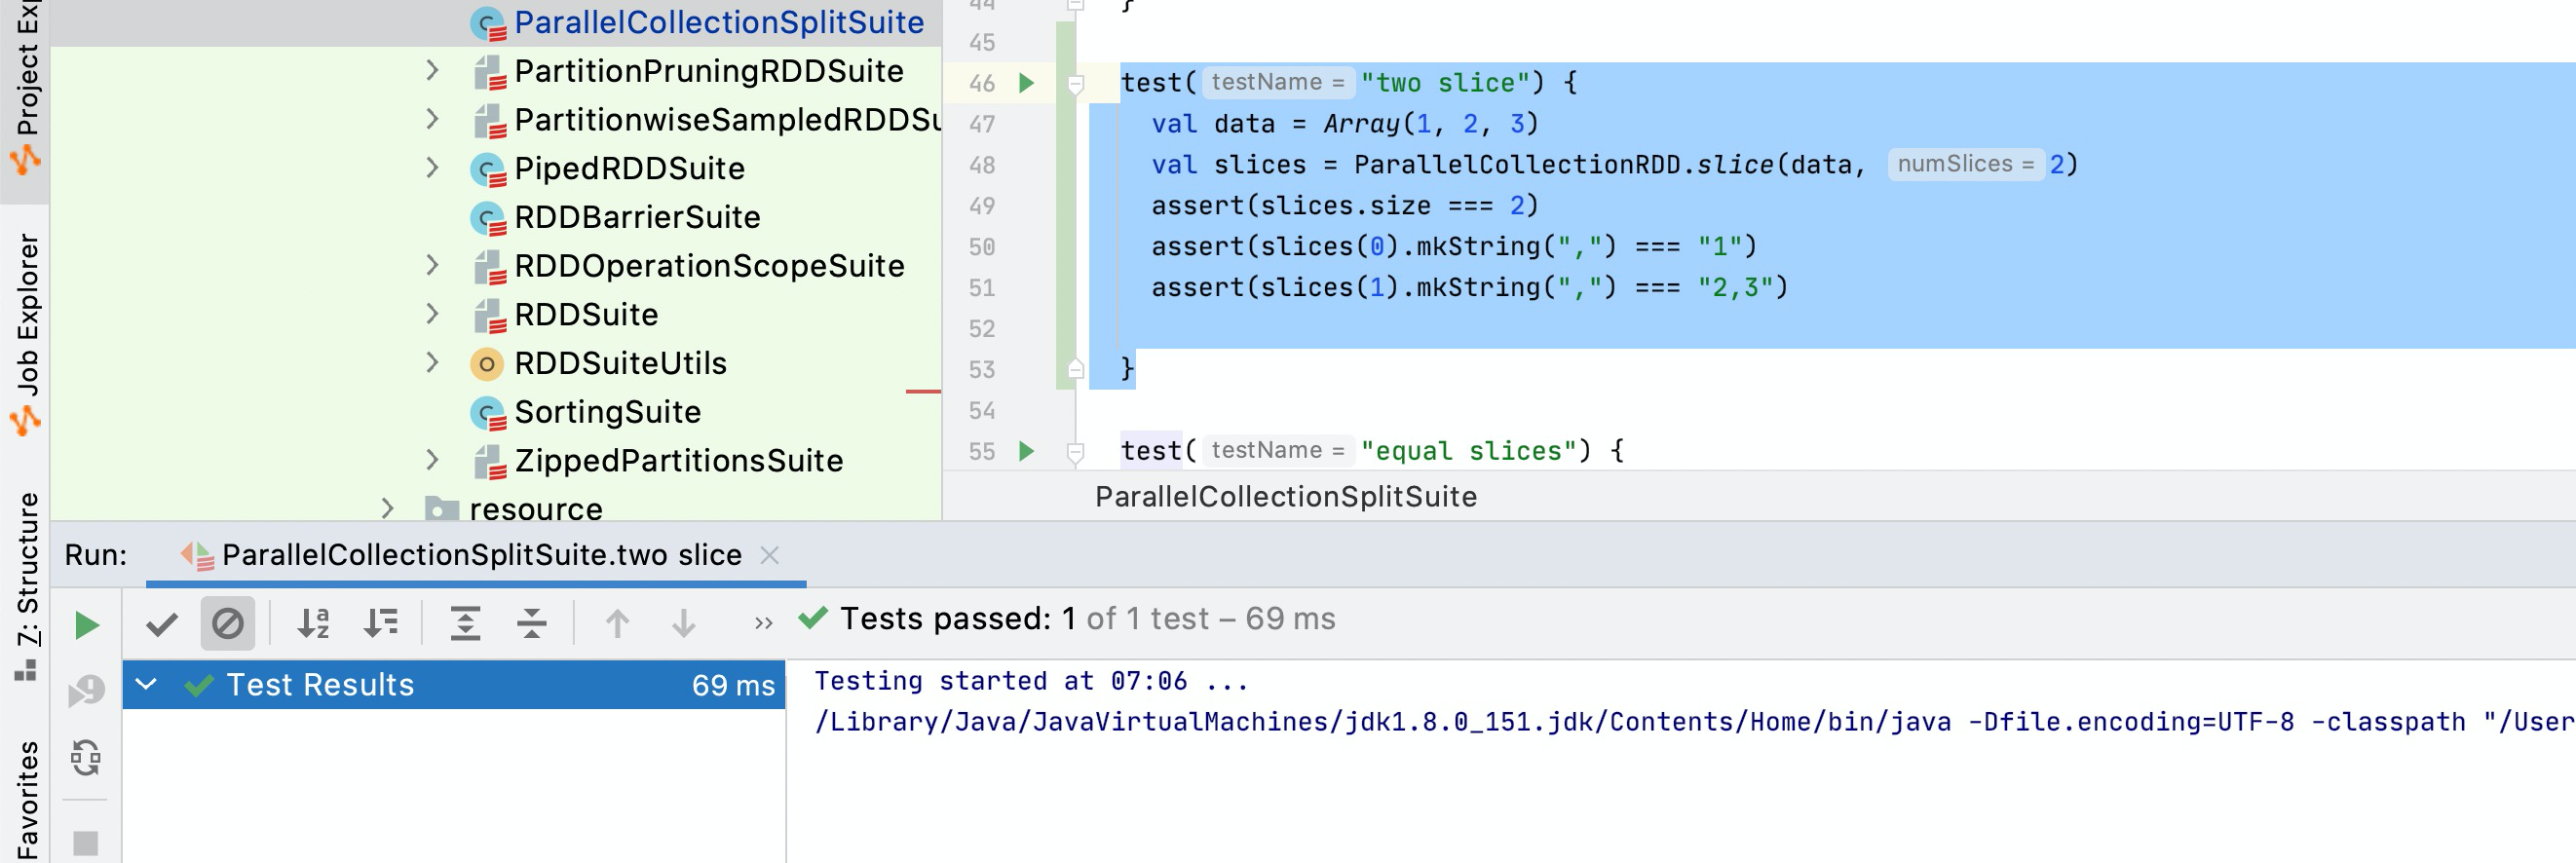2576x863 pixels.
Task: Expand RDDSuite tree node
Action: [432, 314]
